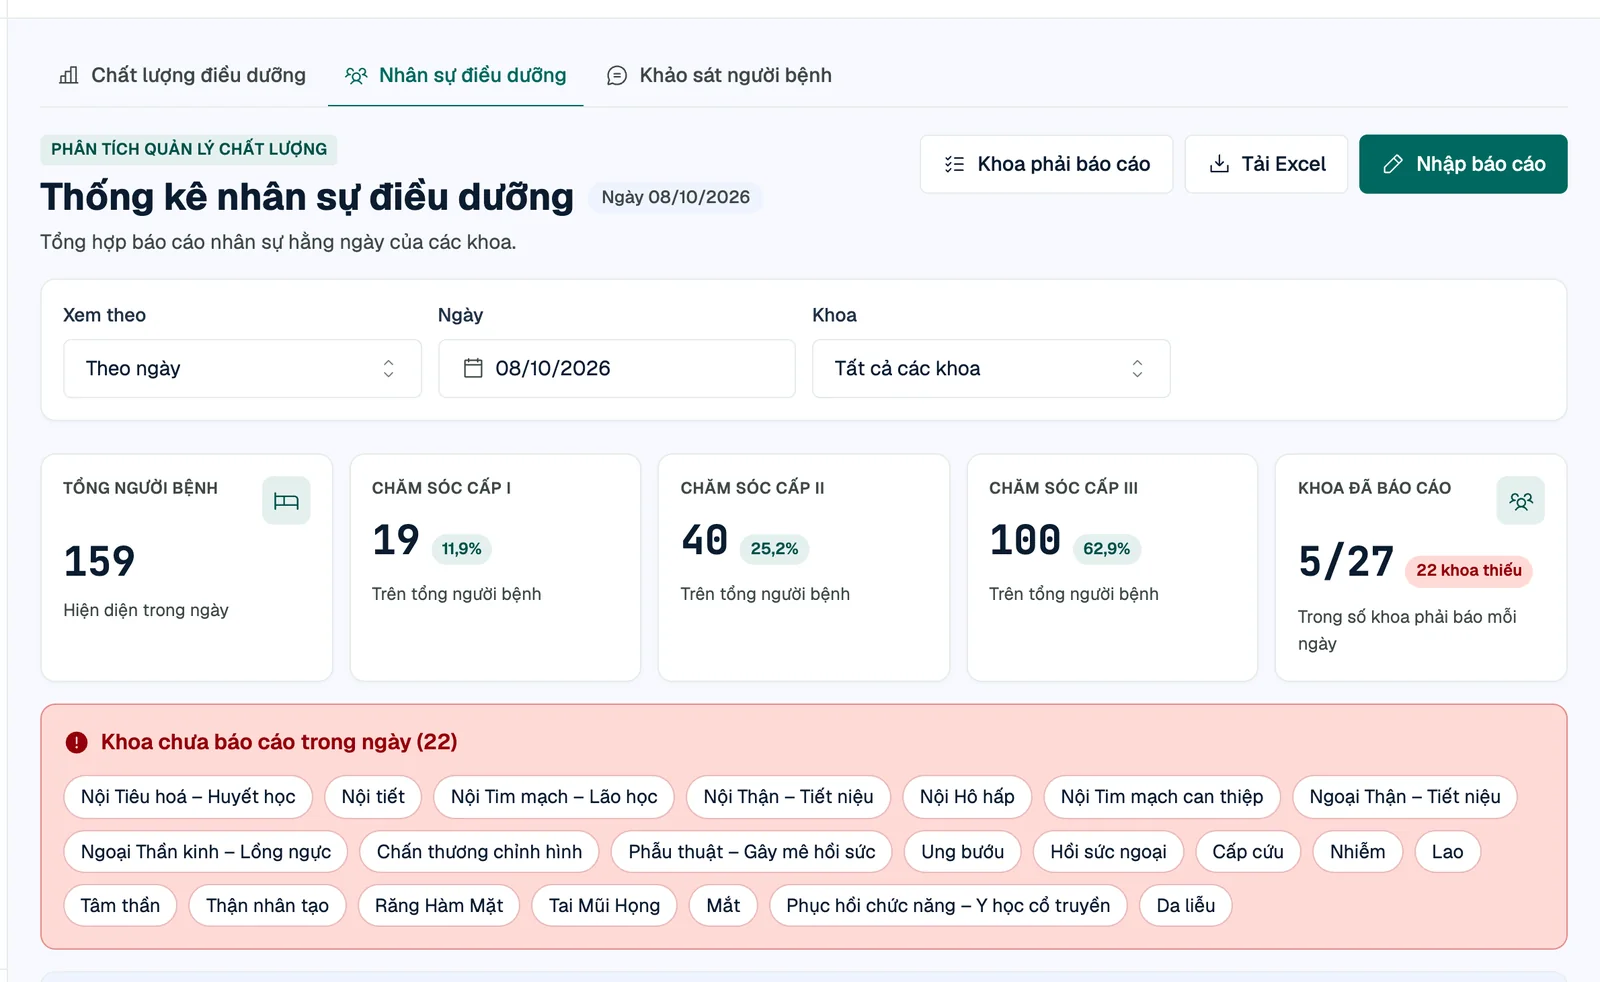Image resolution: width=1600 pixels, height=982 pixels.
Task: Select the Cấp cứu chip
Action: [1248, 852]
